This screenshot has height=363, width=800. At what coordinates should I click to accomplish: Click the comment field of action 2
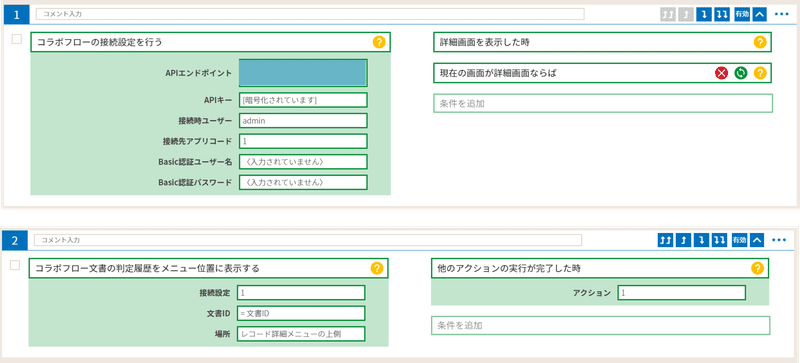tap(308, 239)
